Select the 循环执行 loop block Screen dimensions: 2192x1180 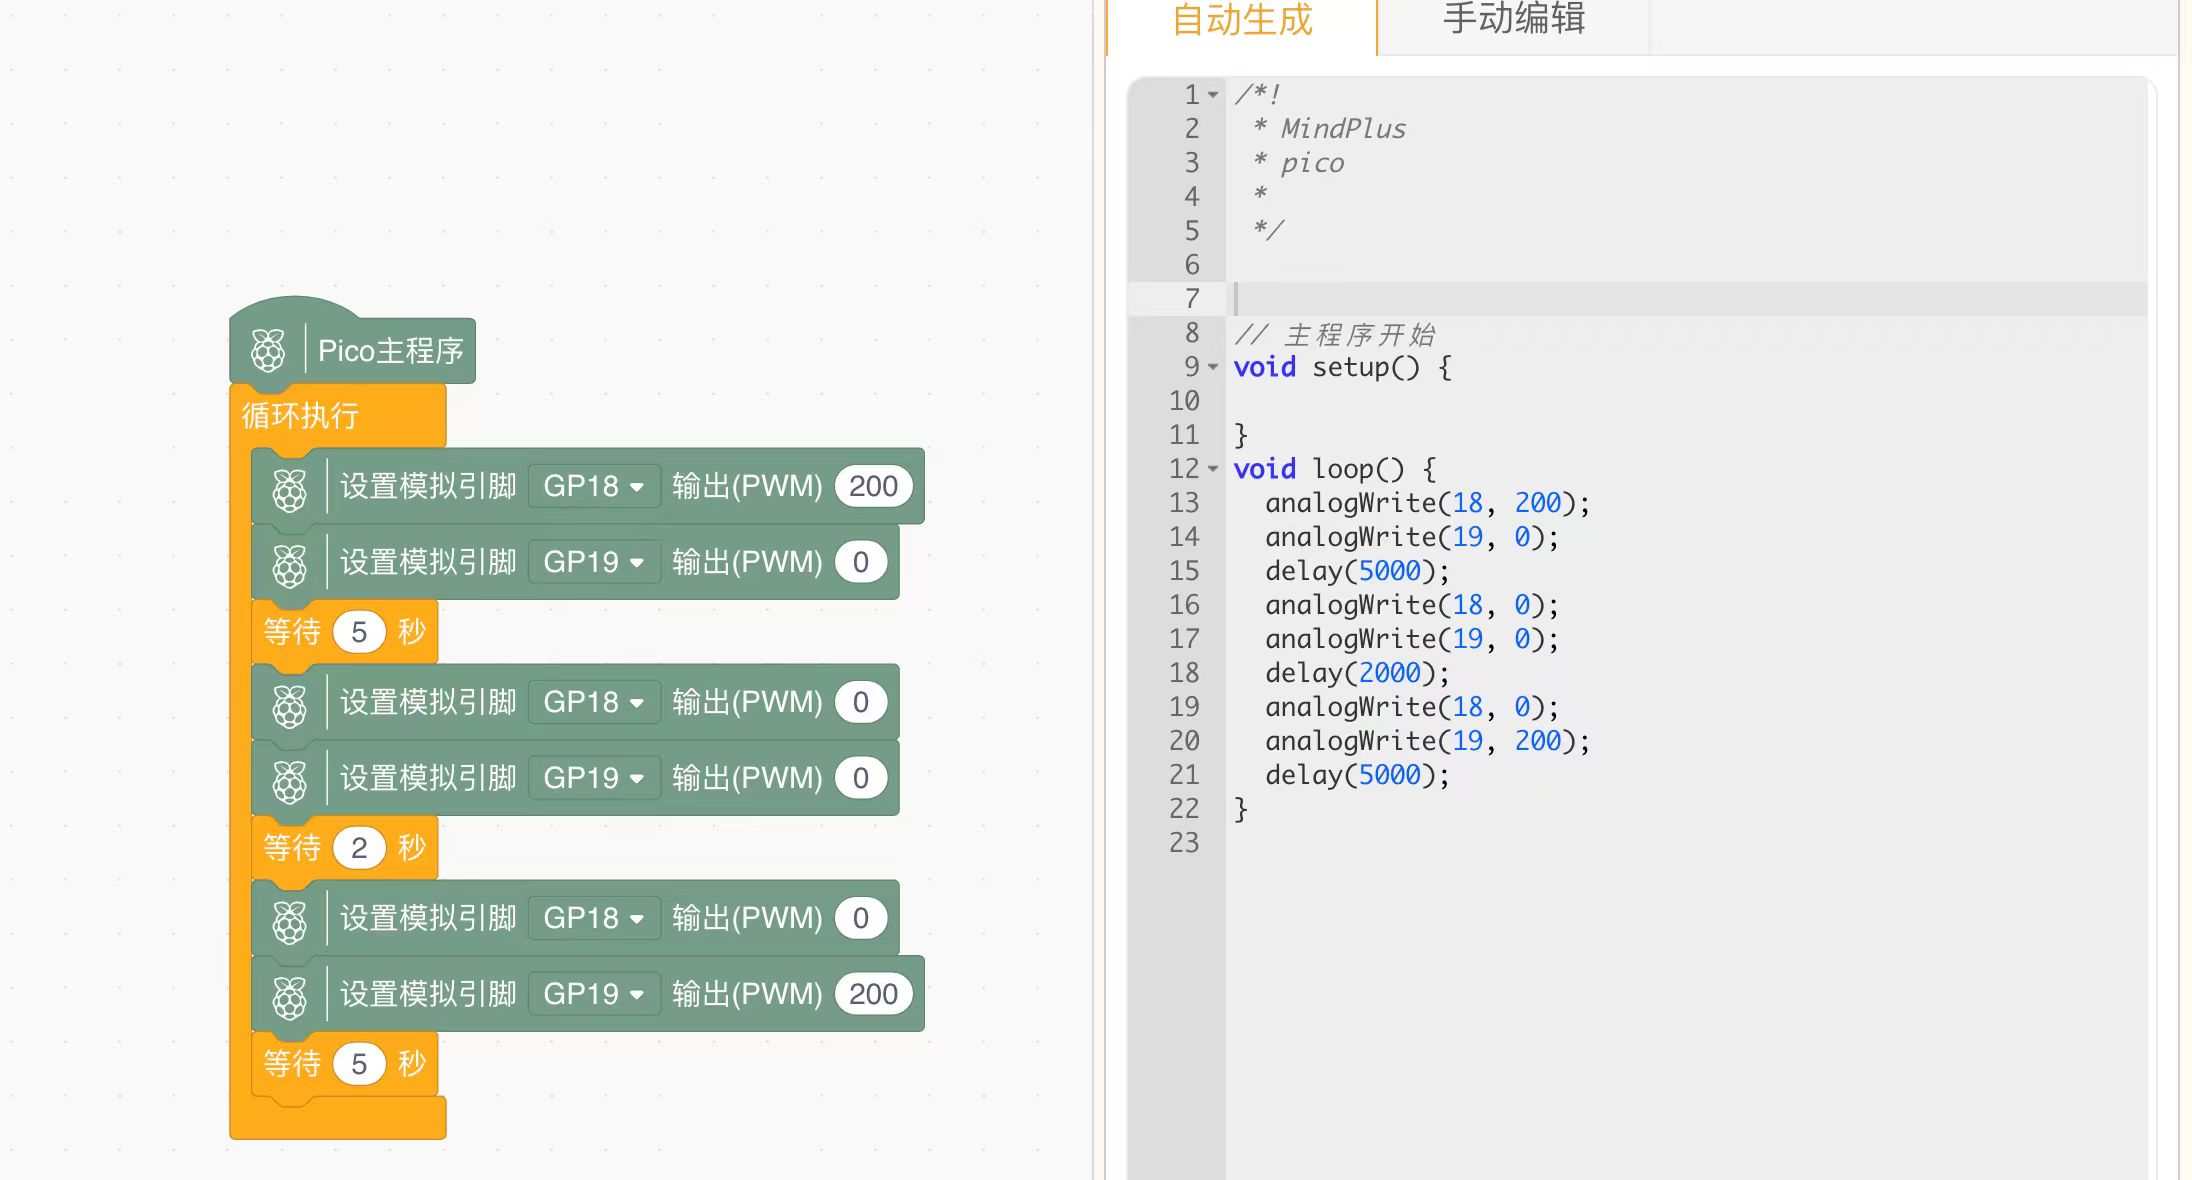pos(300,415)
